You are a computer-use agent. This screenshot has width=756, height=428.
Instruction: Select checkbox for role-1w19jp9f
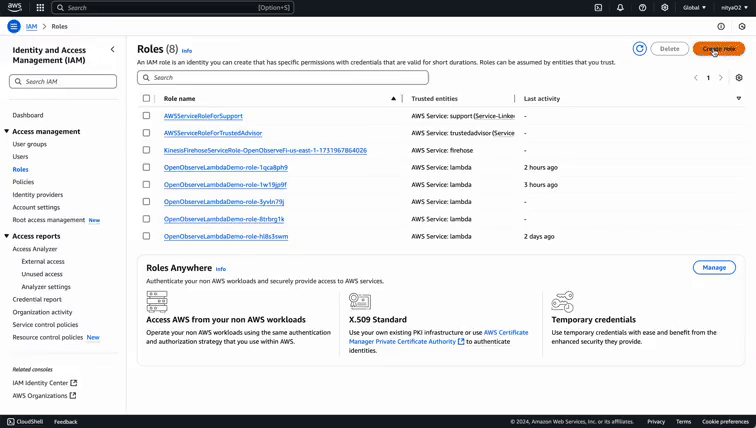click(146, 185)
